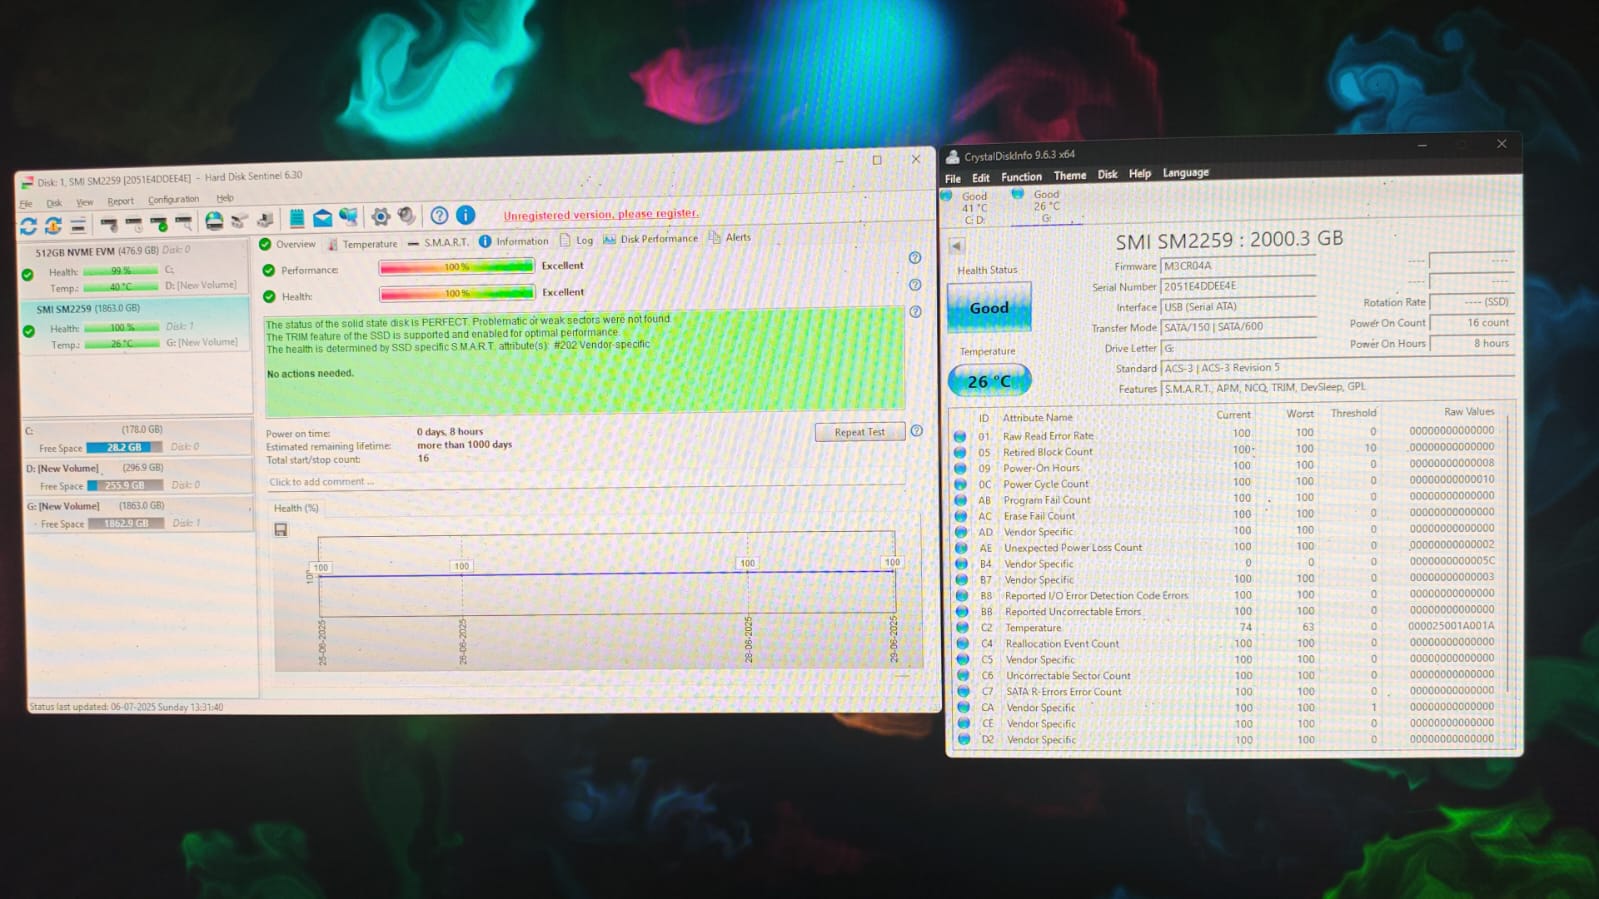The height and width of the screenshot is (899, 1599).
Task: Click the Health 100% gradient bar in Overview
Action: coord(456,294)
